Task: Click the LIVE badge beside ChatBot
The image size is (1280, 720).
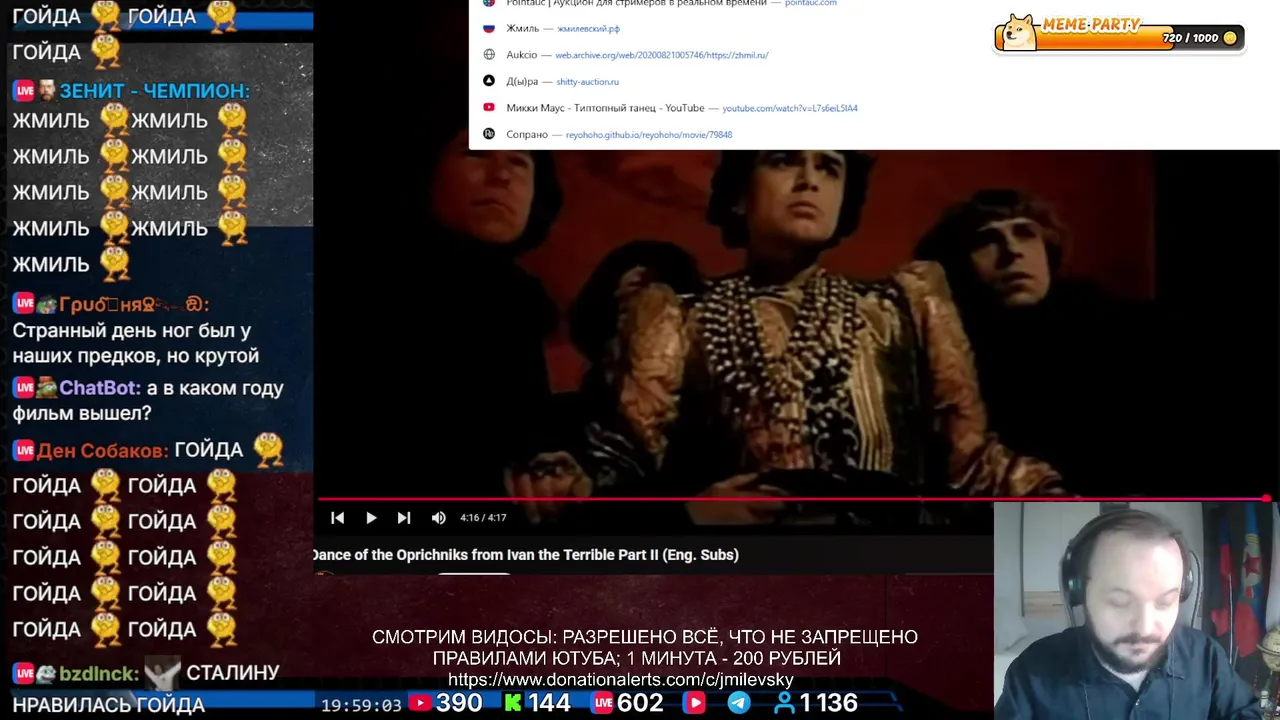Action: 24,388
